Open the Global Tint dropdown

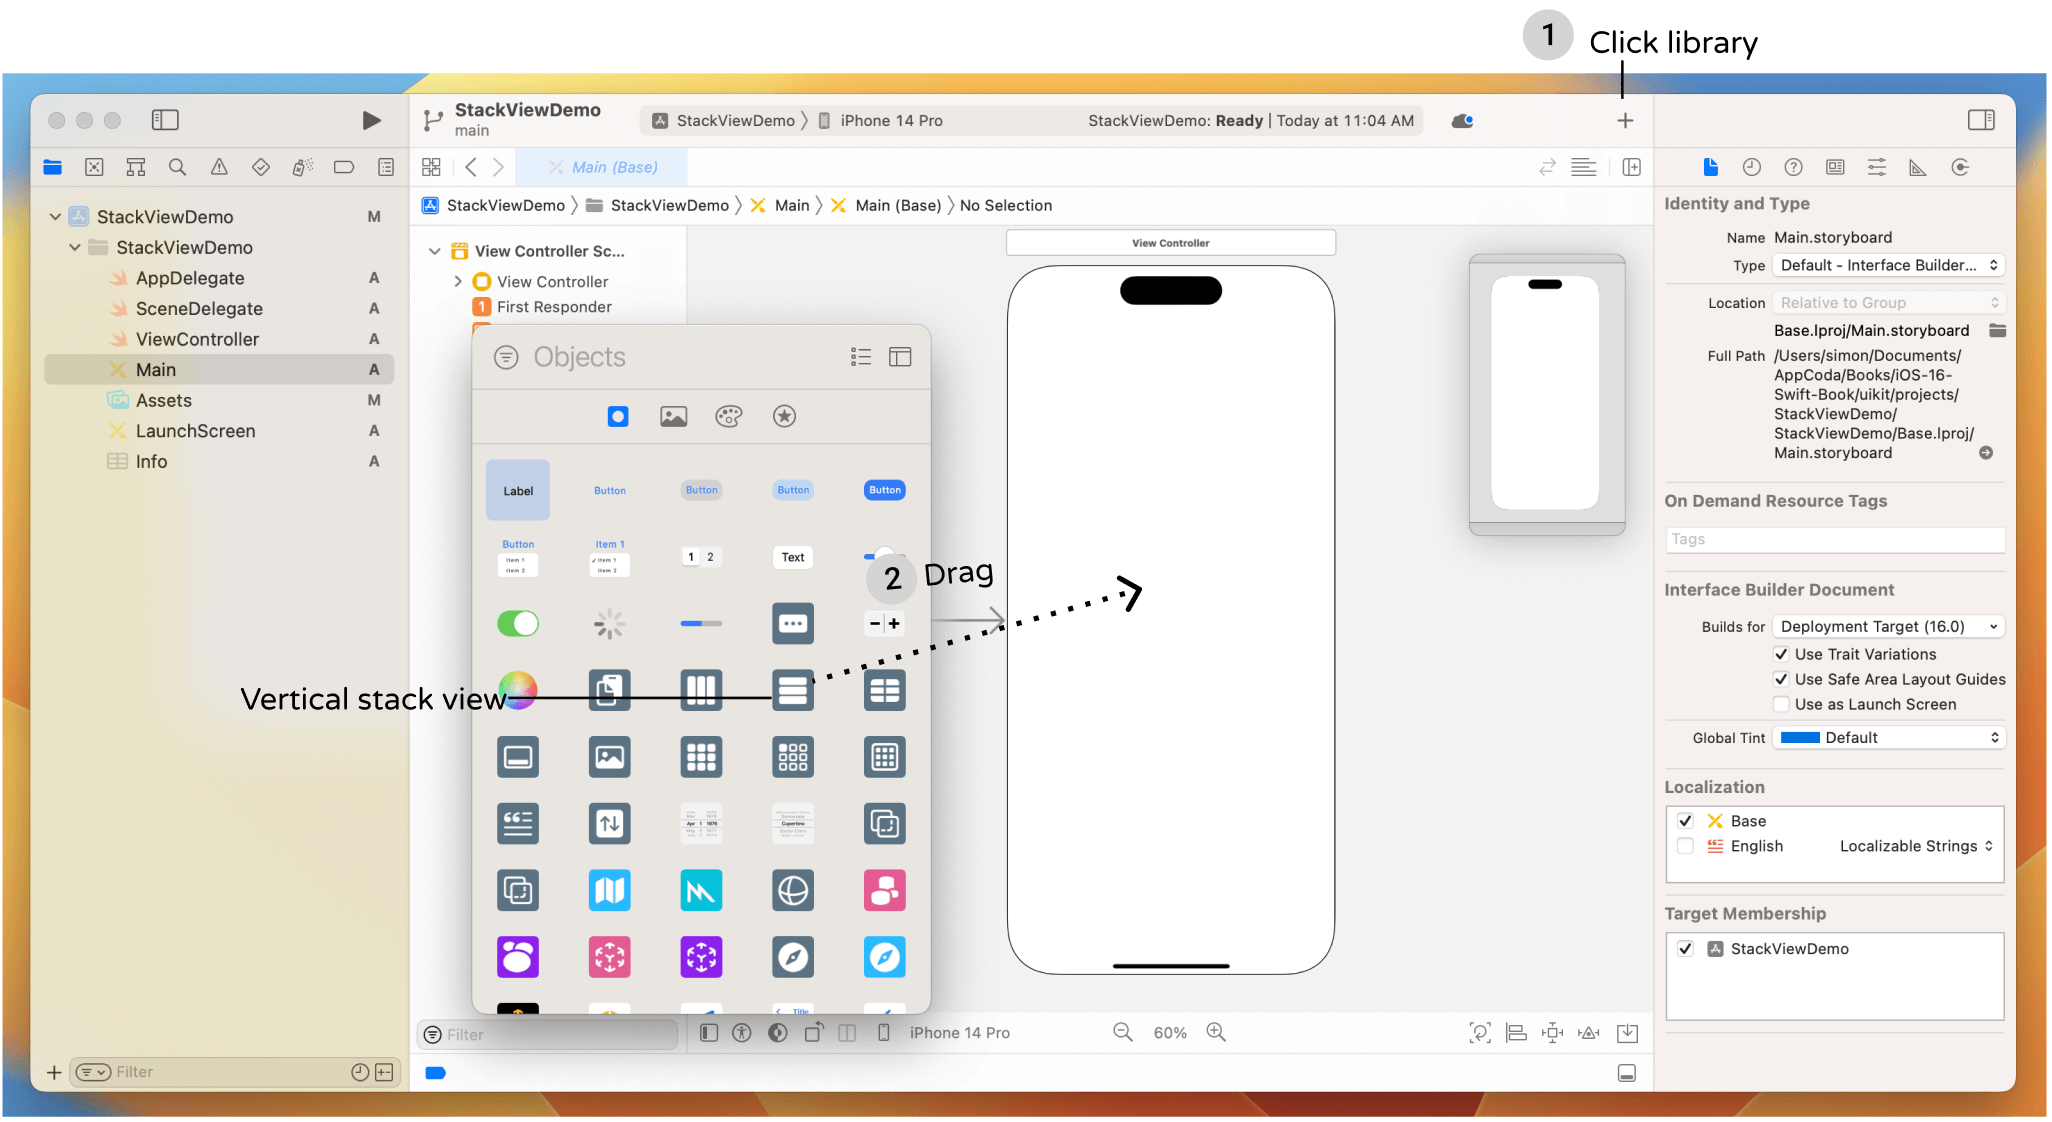click(1888, 737)
